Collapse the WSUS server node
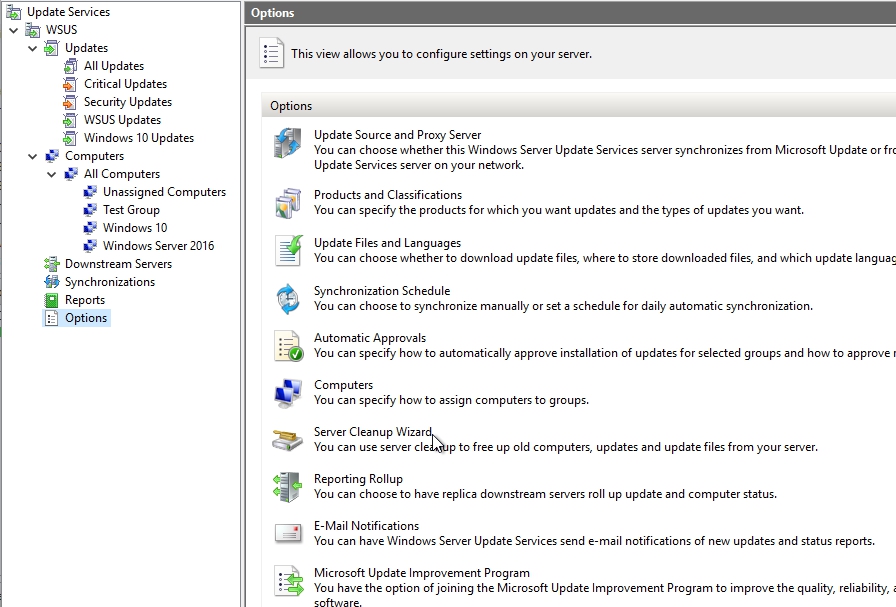 tap(14, 30)
